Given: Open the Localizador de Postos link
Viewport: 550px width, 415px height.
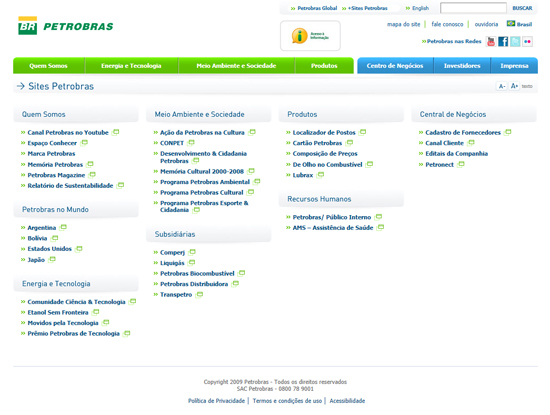Looking at the screenshot, I should [324, 133].
